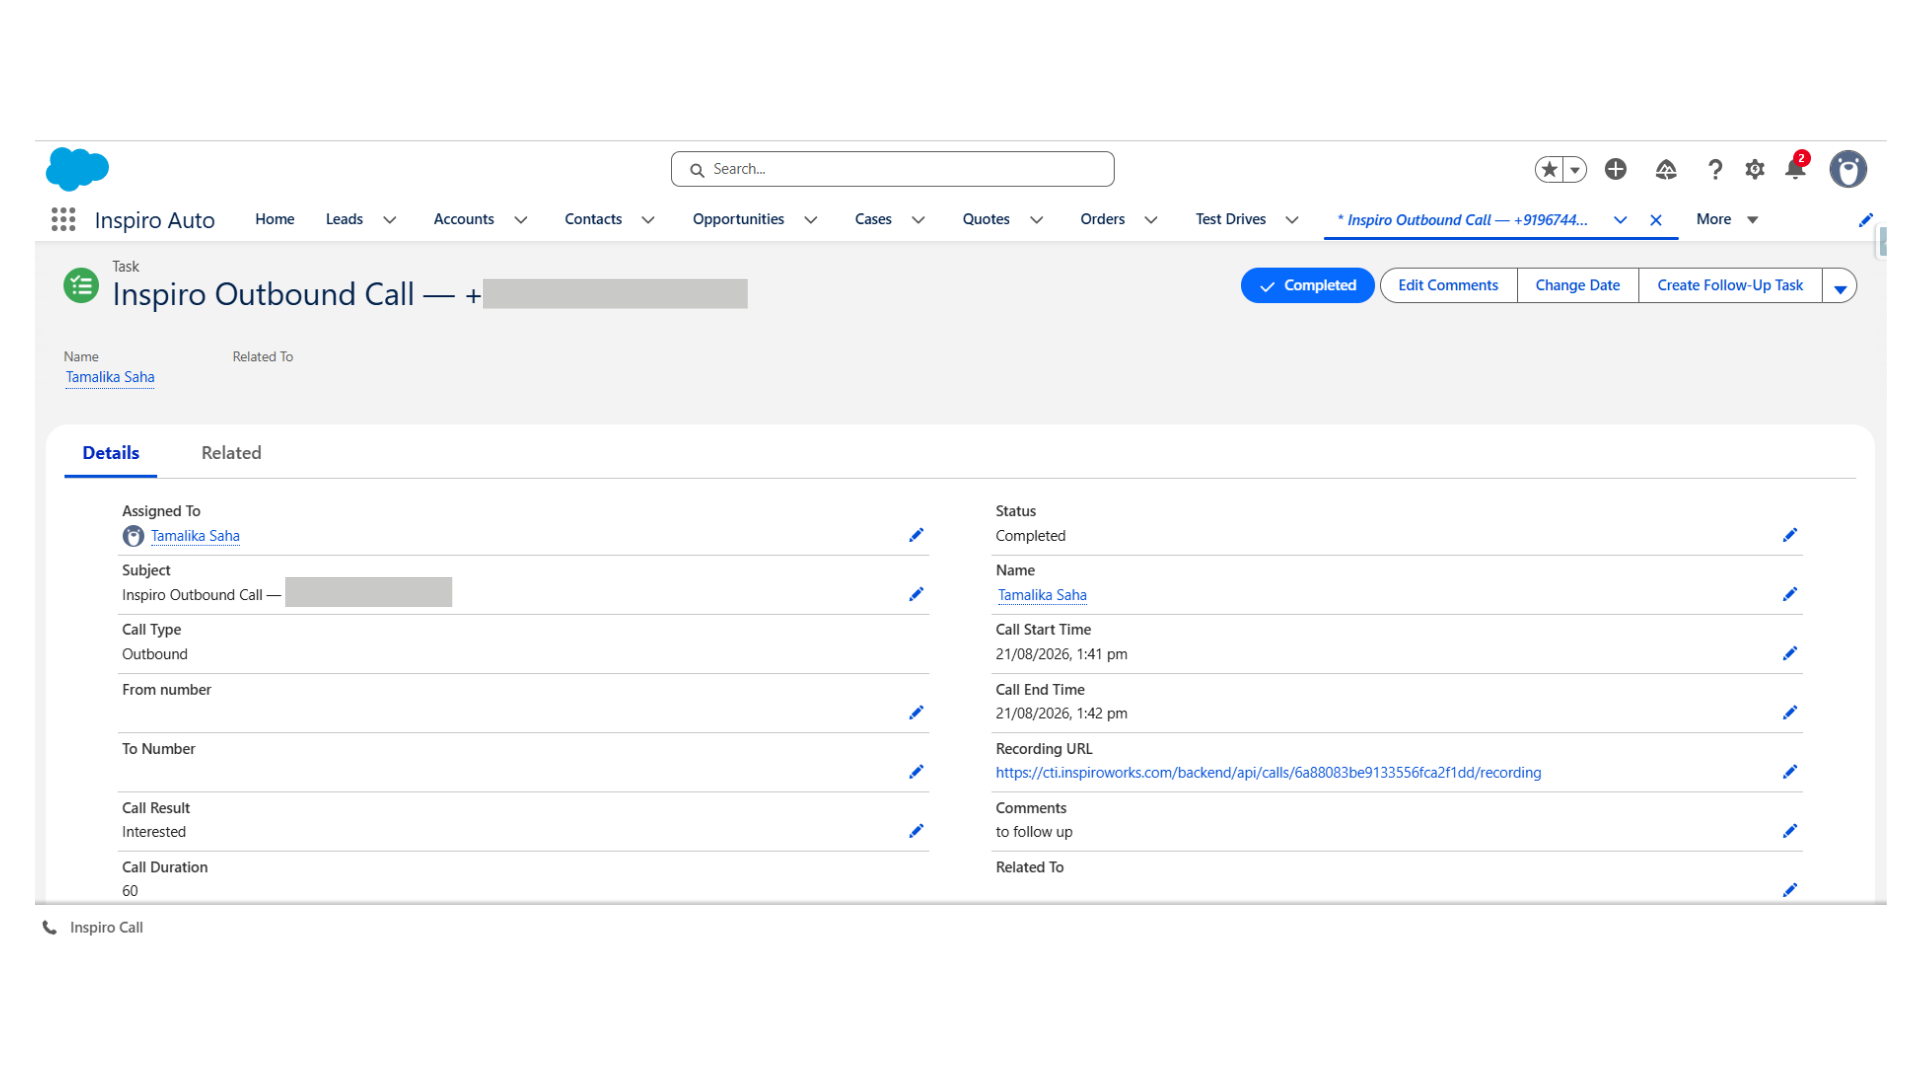Open the Trailhead guidance icon
Screen dimensions: 1920x1080
[x=1666, y=170]
